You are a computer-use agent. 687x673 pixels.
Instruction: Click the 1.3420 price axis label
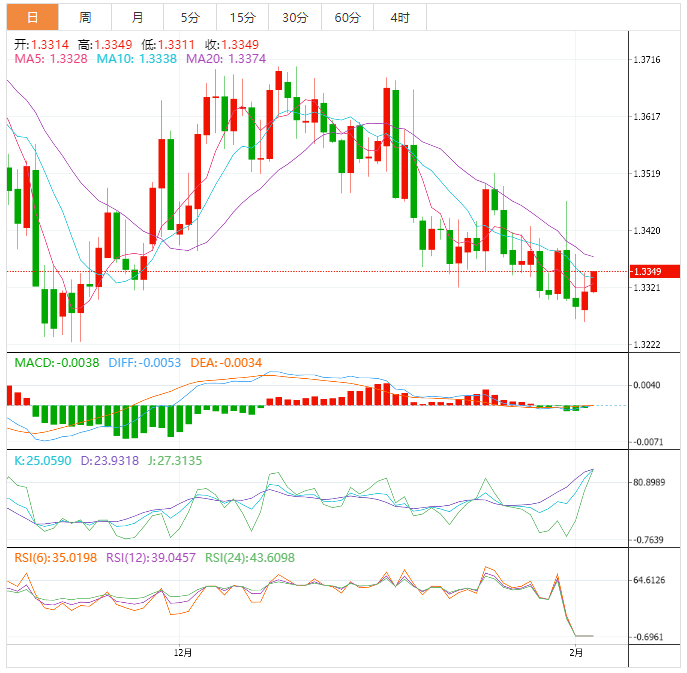[x=647, y=230]
